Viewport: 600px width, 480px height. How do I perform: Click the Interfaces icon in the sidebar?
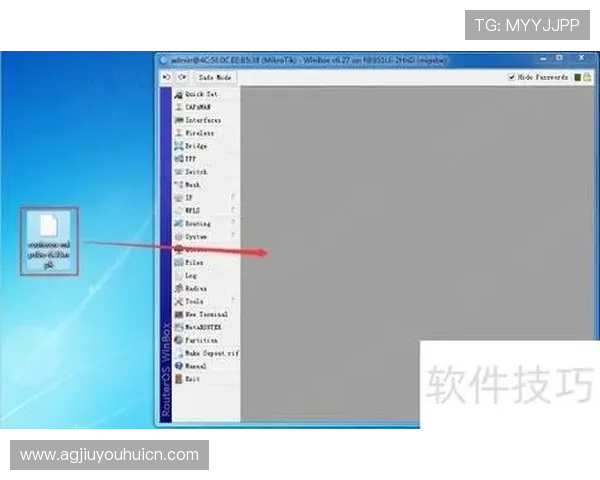(179, 120)
